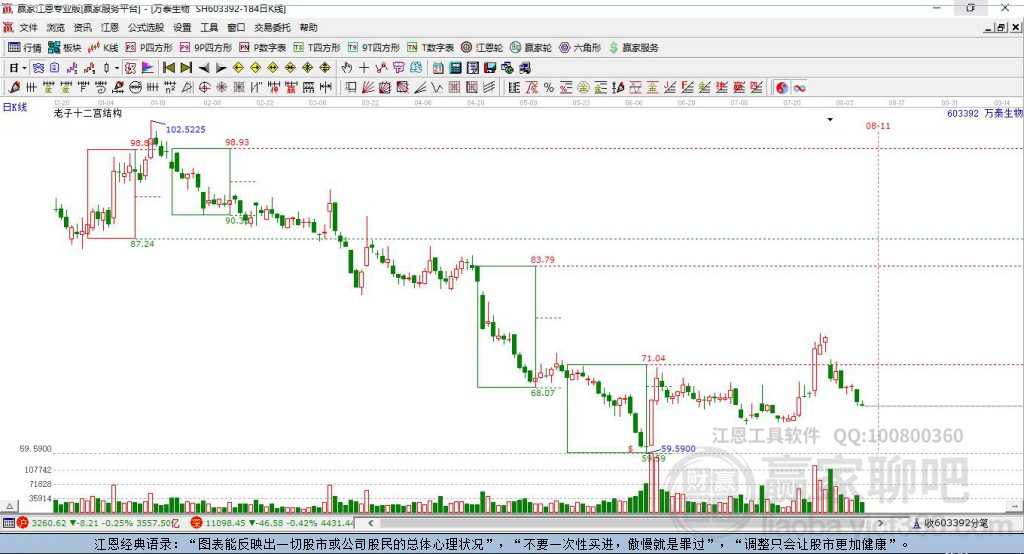The width and height of the screenshot is (1024, 554).
Task: Open the 江恩 menu
Action: tap(110, 27)
